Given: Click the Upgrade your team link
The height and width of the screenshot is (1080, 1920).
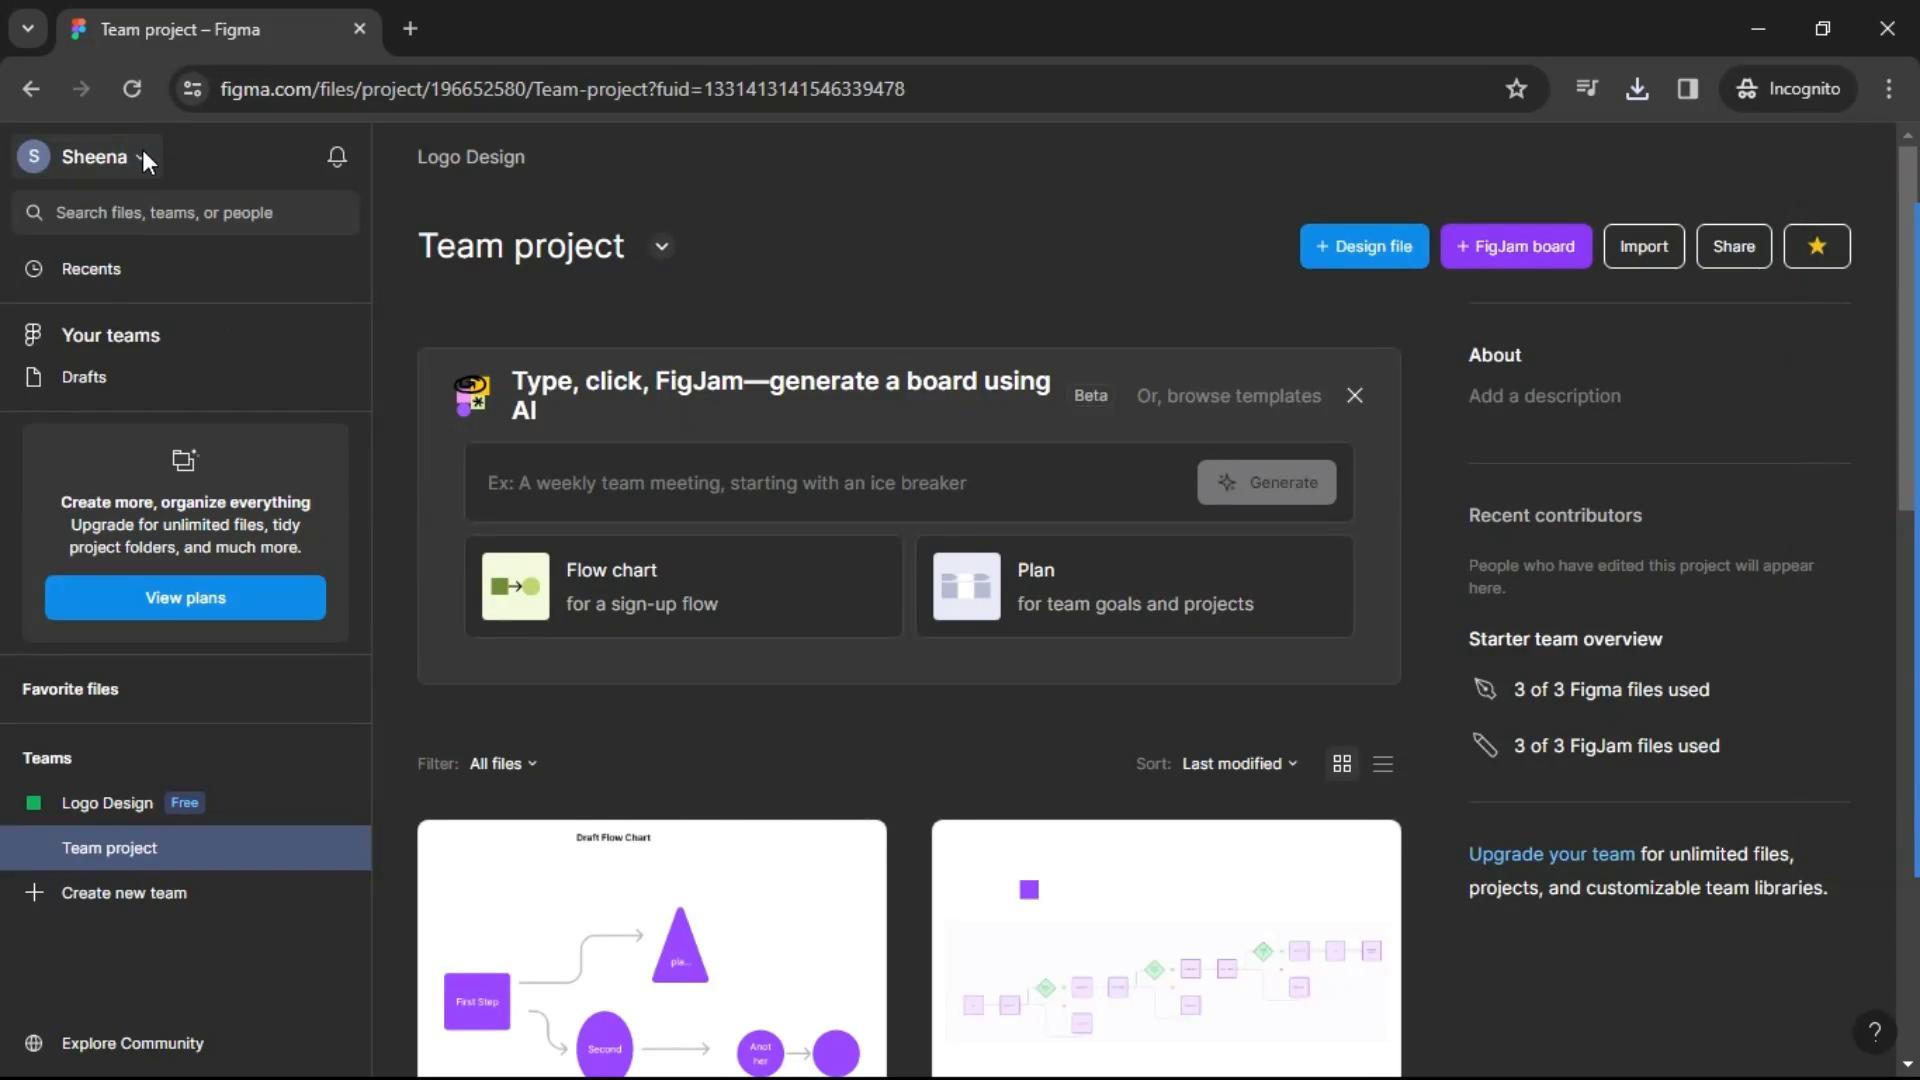Looking at the screenshot, I should [1552, 853].
